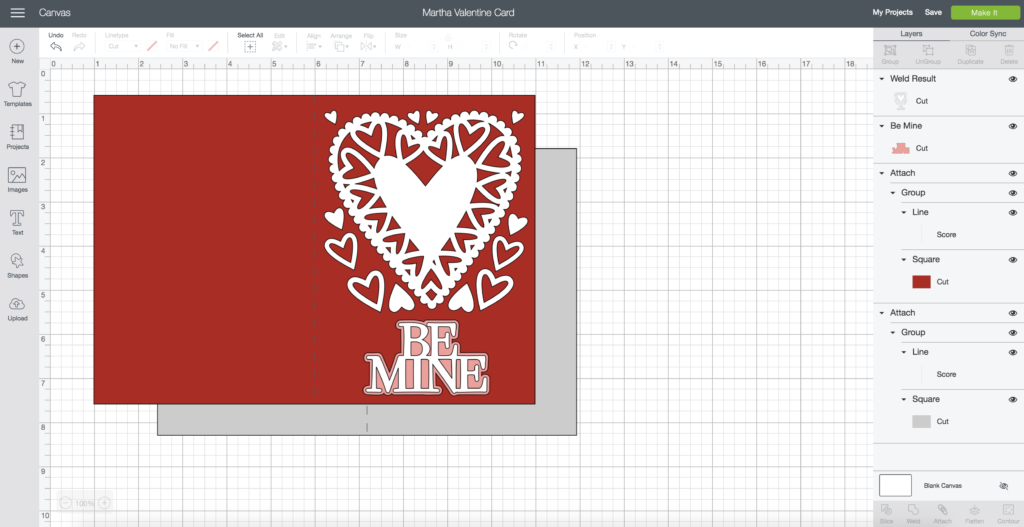1024x527 pixels.
Task: Open the Arrange dropdown
Action: point(342,46)
